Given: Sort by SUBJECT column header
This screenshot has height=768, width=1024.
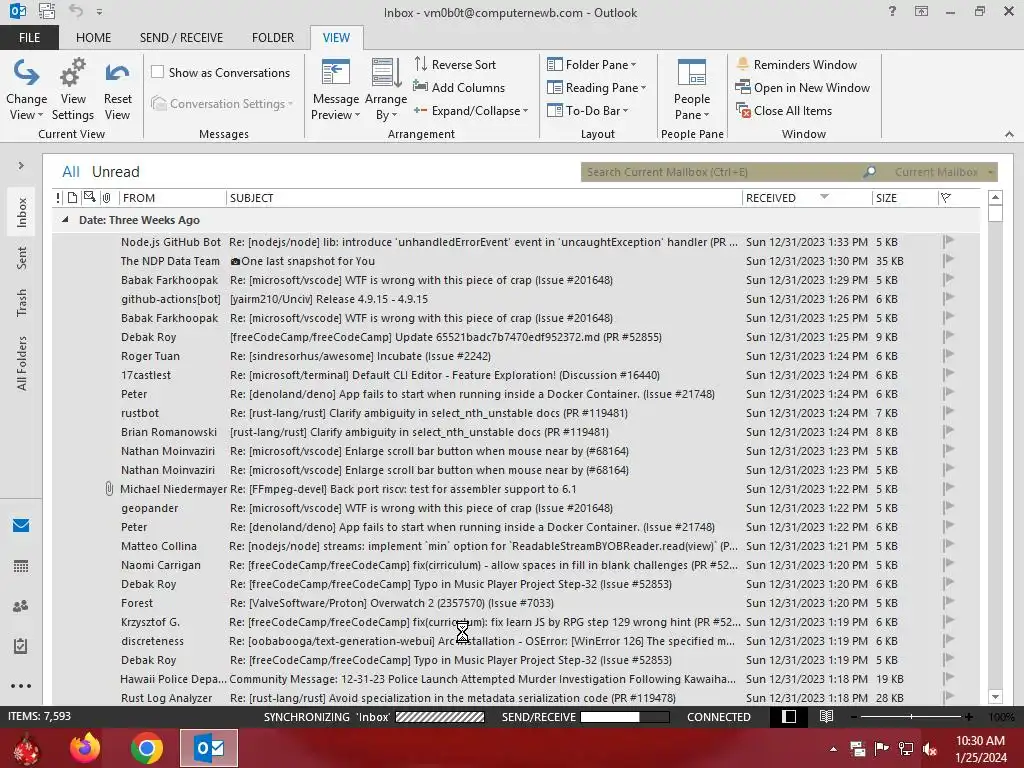Looking at the screenshot, I should point(484,198).
